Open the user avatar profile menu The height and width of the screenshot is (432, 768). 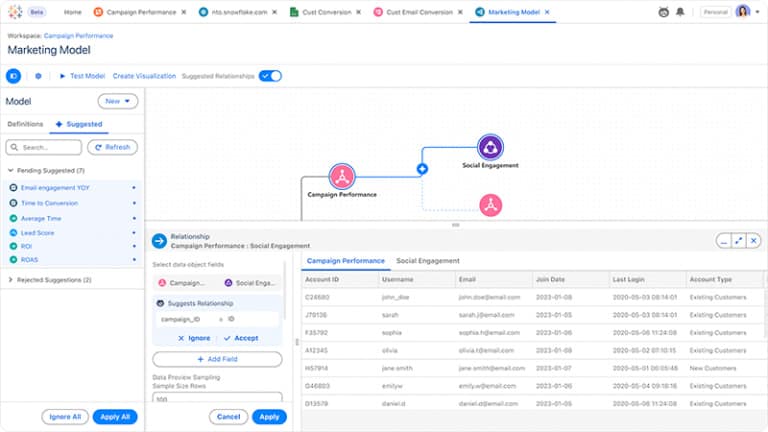click(x=742, y=12)
